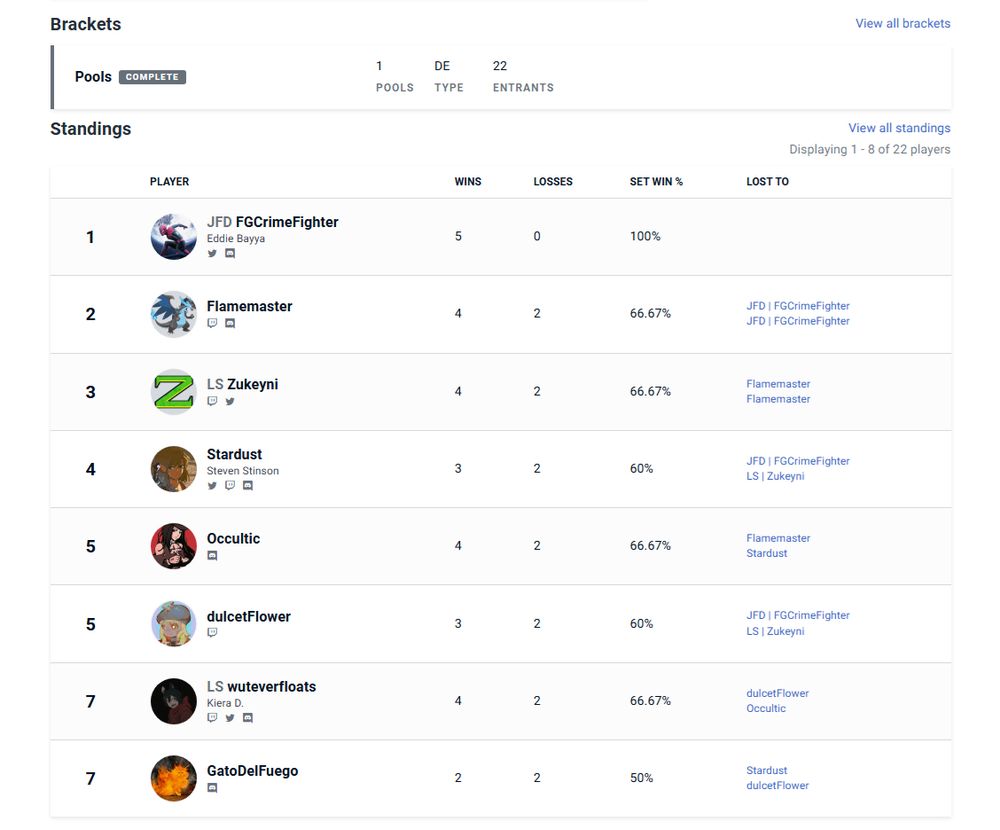The image size is (1000, 830).
Task: Open Stardust's Twitch channel icon
Action: [x=230, y=486]
